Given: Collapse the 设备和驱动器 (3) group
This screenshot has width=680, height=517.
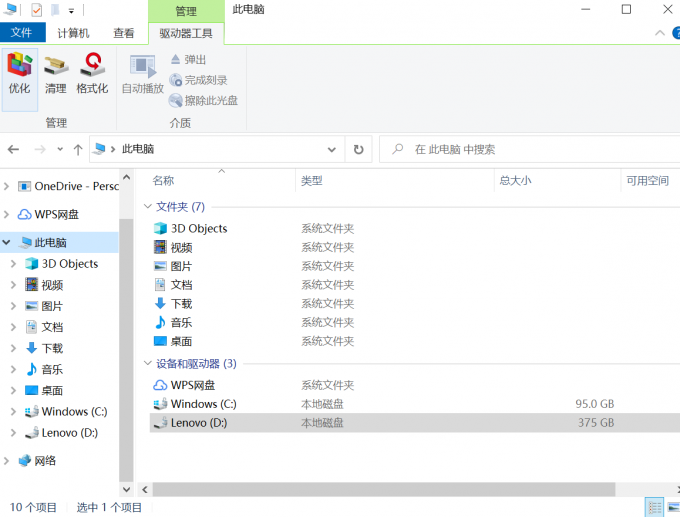Looking at the screenshot, I should pyautogui.click(x=148, y=363).
